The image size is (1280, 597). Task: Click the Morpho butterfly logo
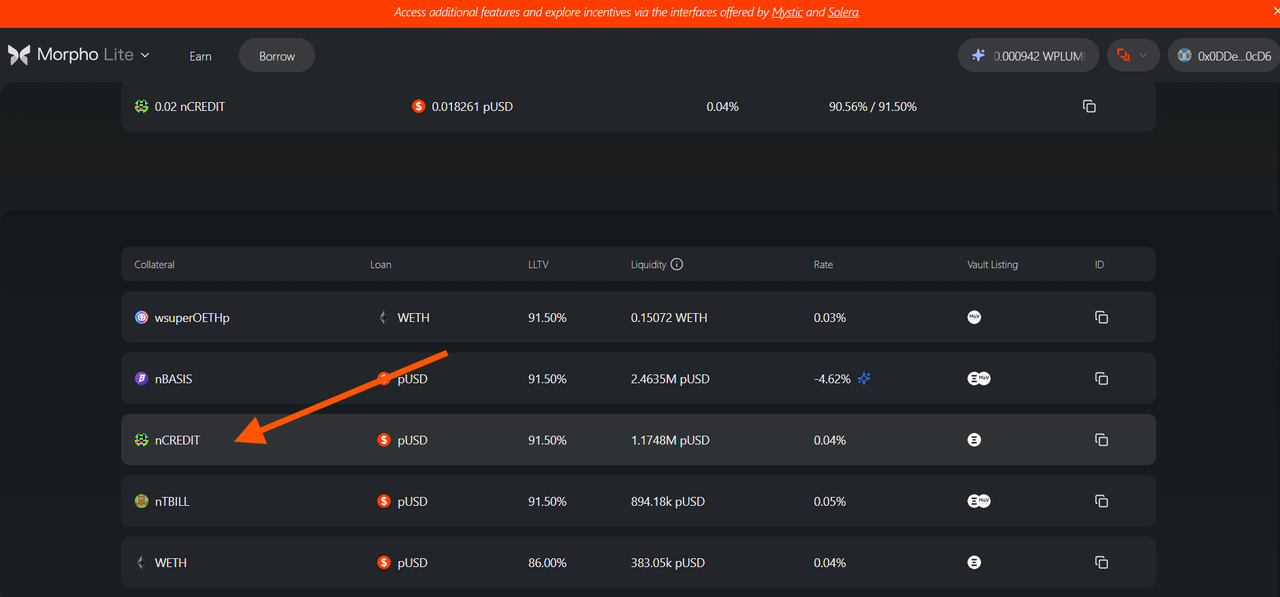[19, 55]
